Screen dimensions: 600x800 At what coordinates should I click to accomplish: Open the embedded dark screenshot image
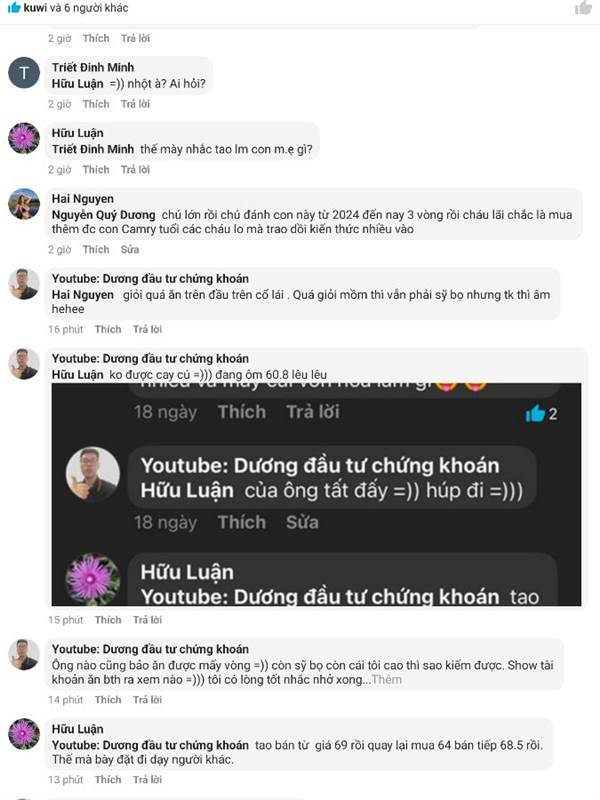[x=316, y=494]
